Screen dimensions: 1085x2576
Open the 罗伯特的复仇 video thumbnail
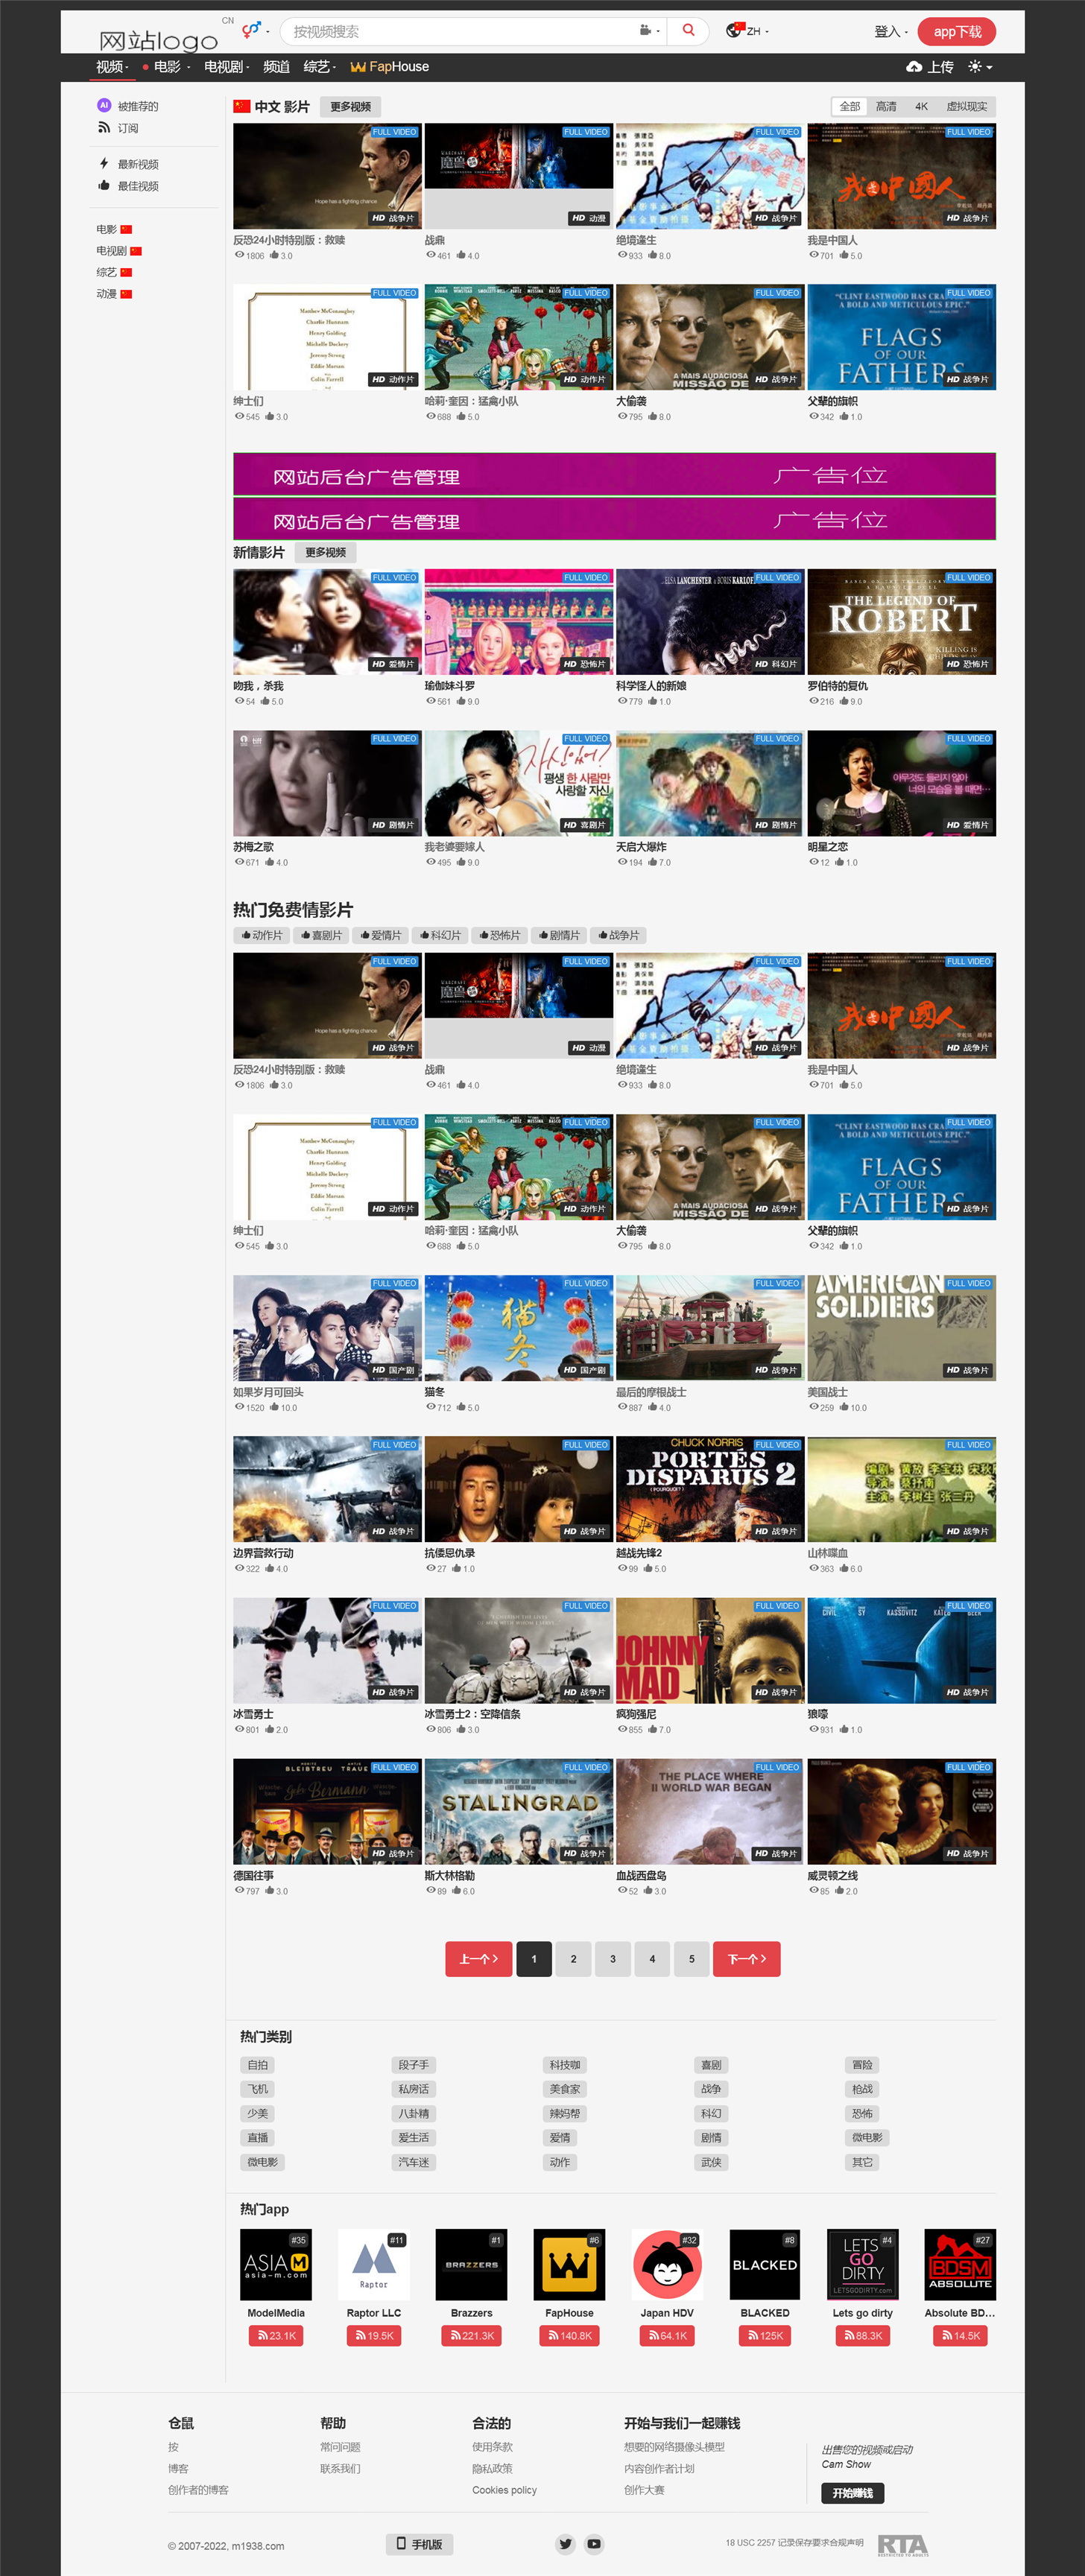point(901,622)
